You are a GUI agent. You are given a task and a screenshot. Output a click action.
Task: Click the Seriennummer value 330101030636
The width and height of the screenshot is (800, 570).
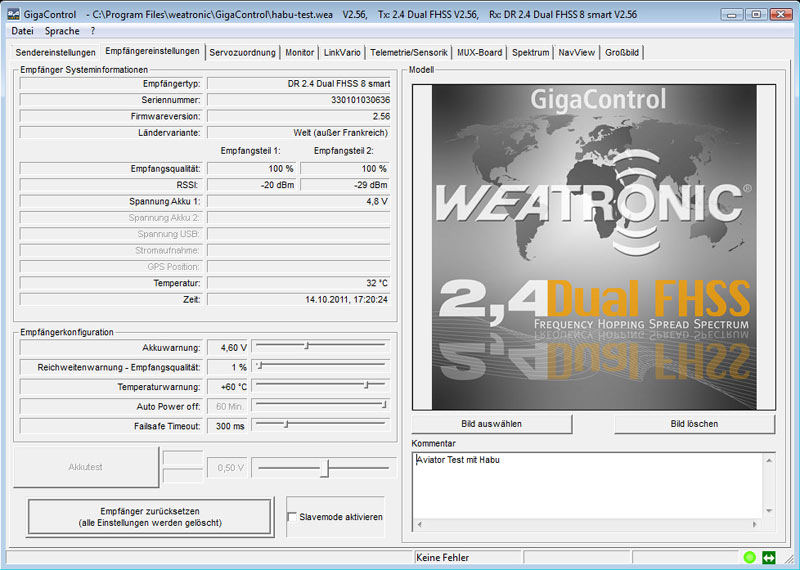click(299, 100)
